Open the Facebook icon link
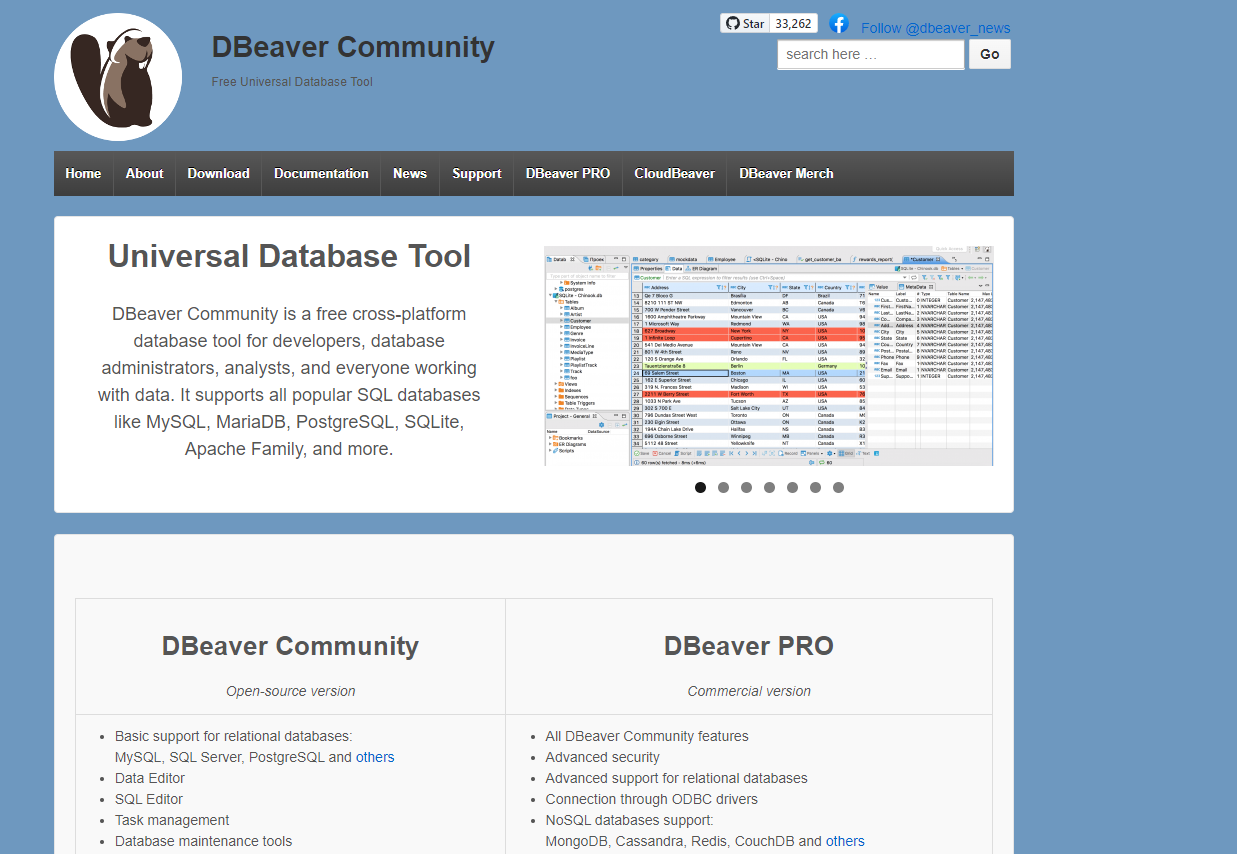Viewport: 1237px width, 854px height. (839, 24)
